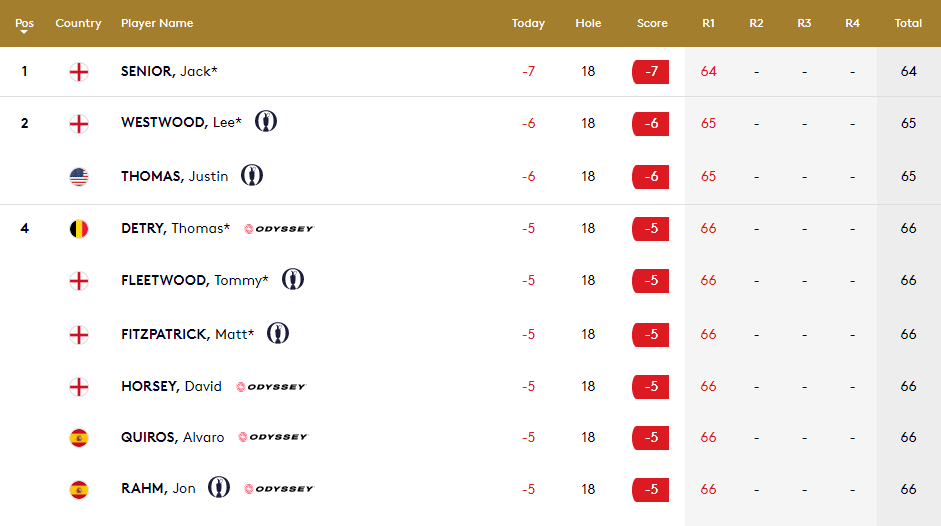The image size is (941, 526).
Task: Click the Odyssey logo next to David Horsey
Action: pos(271,387)
